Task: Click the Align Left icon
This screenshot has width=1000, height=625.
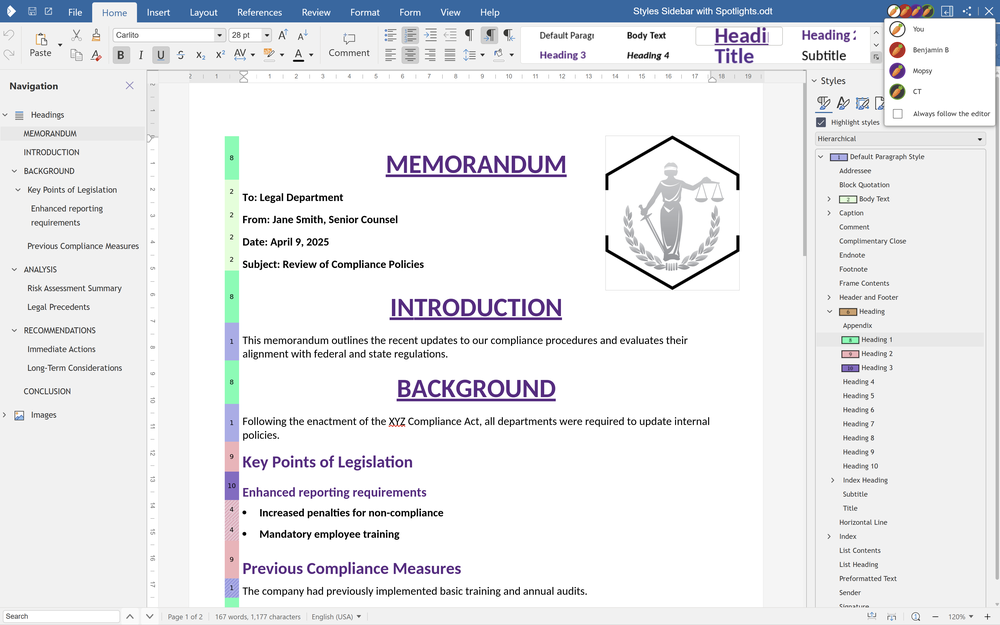Action: click(x=390, y=55)
